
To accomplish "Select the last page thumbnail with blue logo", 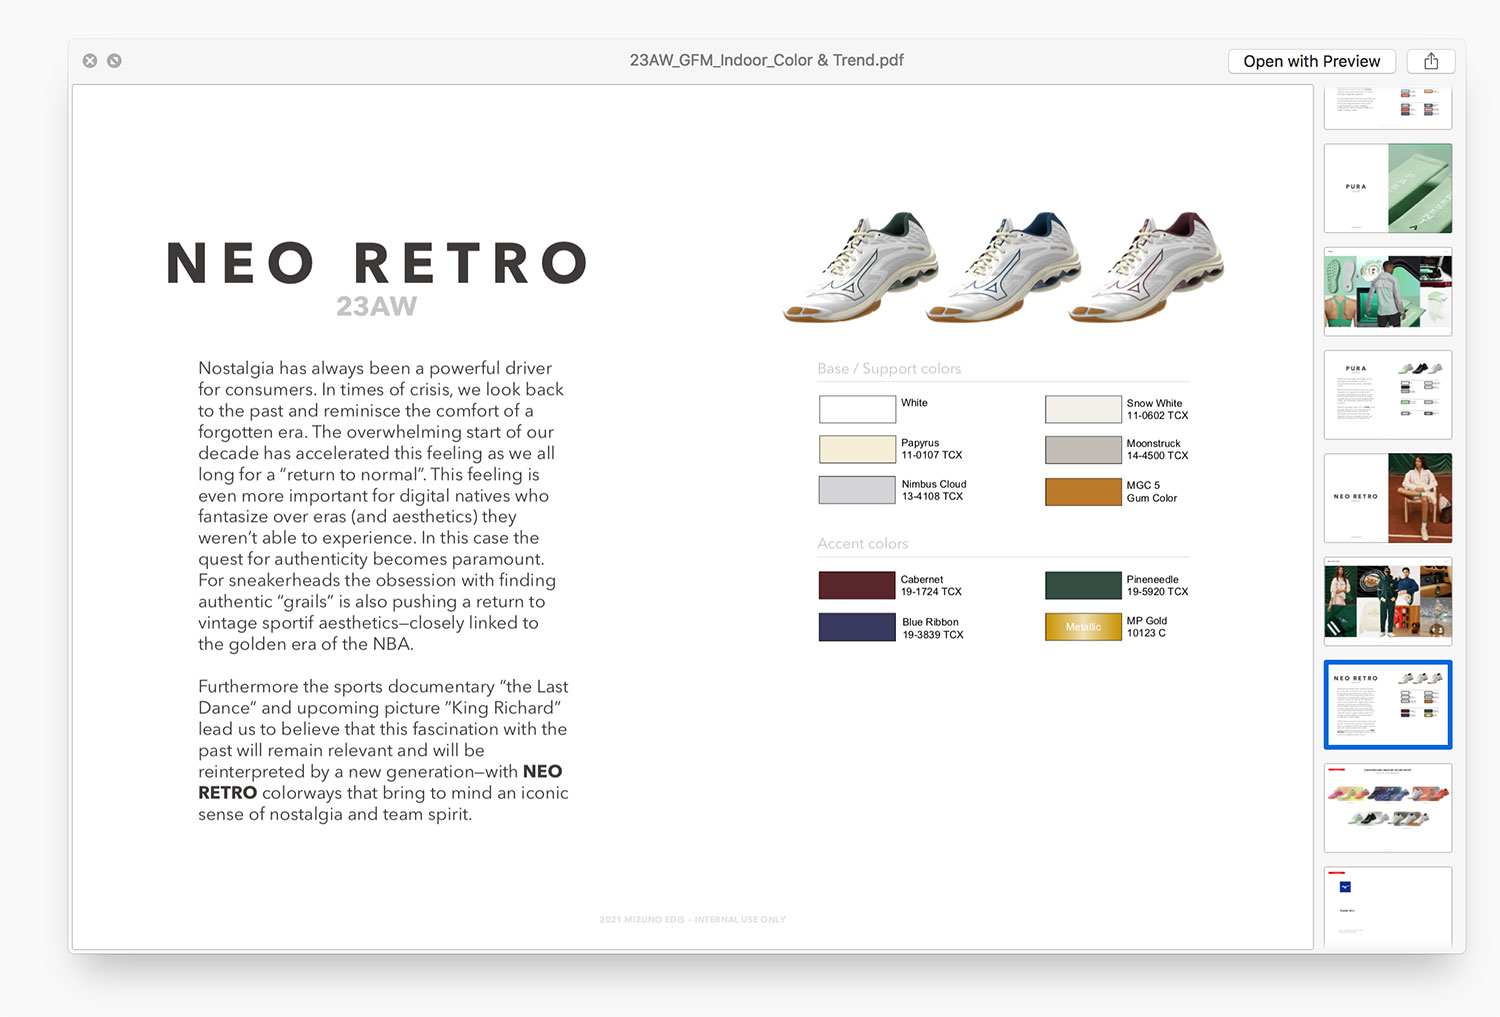I will [x=1387, y=906].
